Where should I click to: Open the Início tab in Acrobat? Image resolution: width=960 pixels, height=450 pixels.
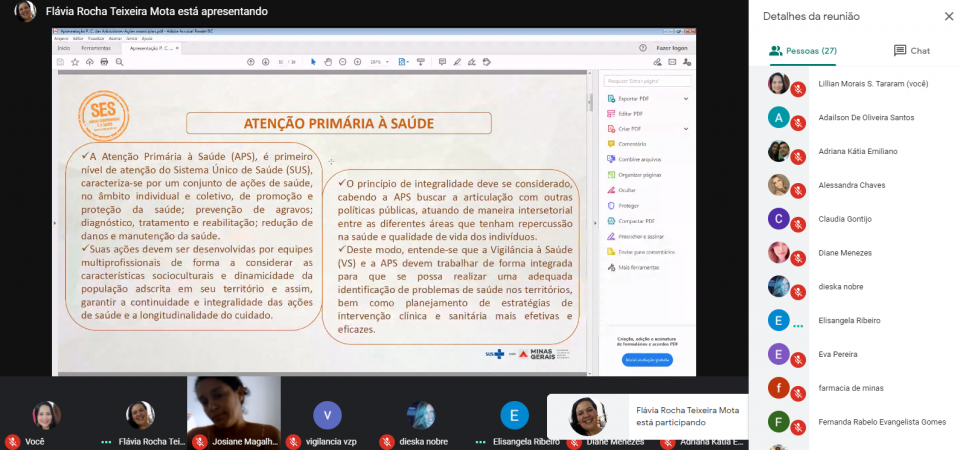[64, 48]
